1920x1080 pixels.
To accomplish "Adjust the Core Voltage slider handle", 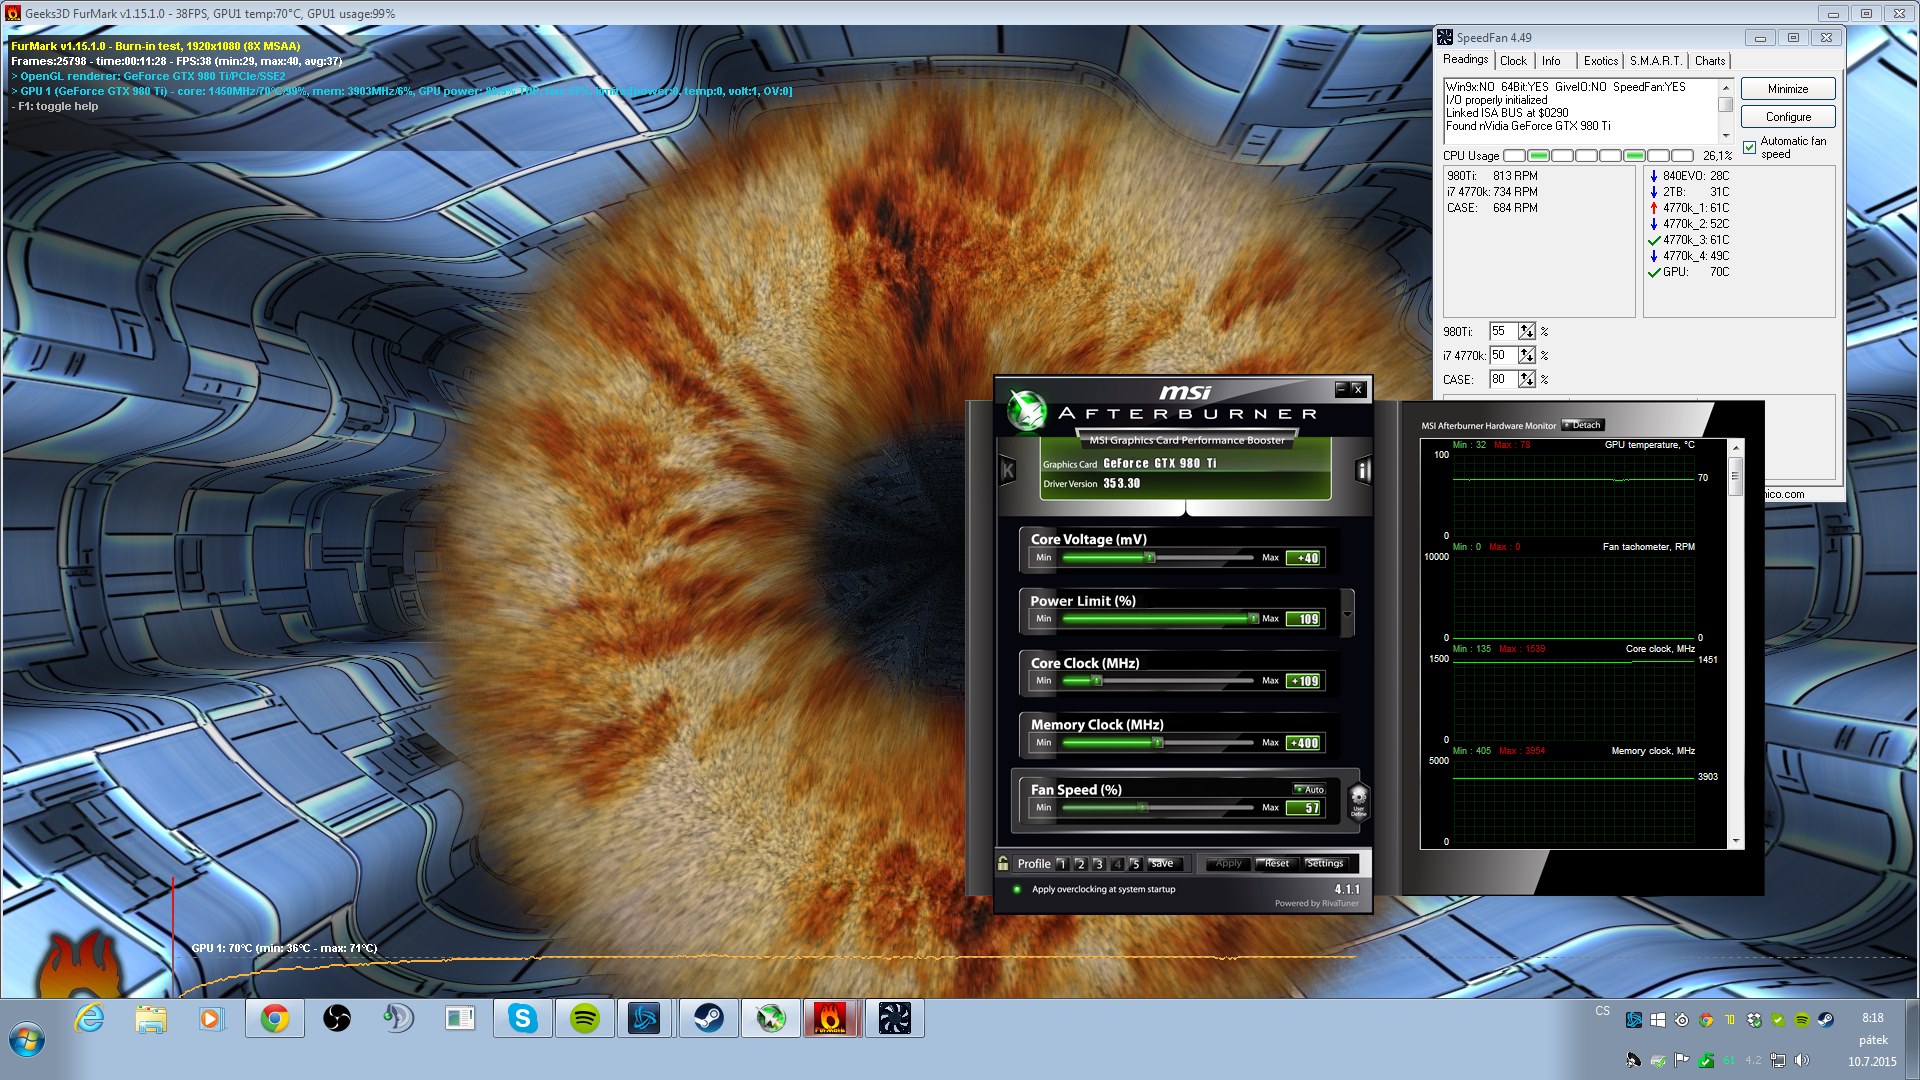I will [1150, 558].
